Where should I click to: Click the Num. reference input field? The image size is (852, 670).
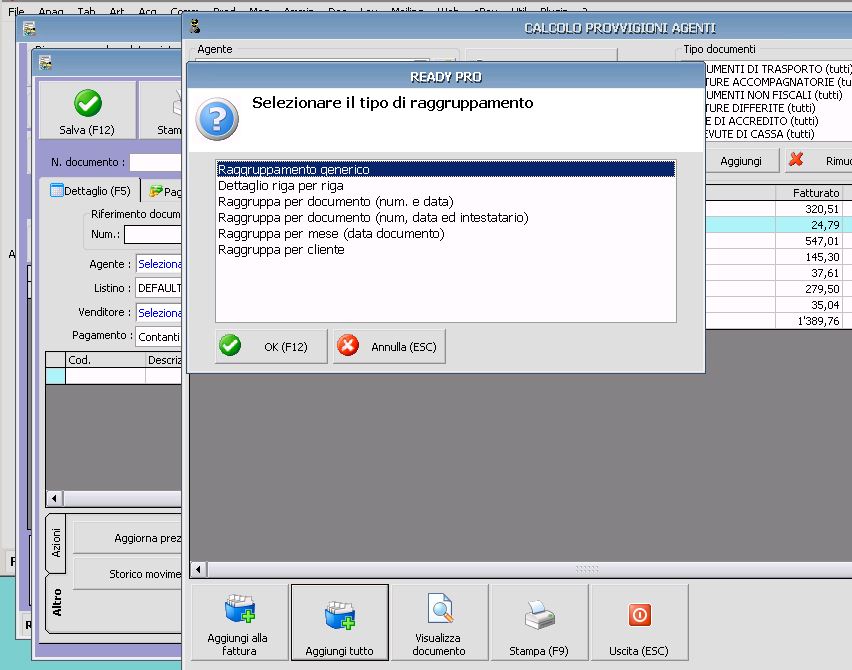click(153, 234)
